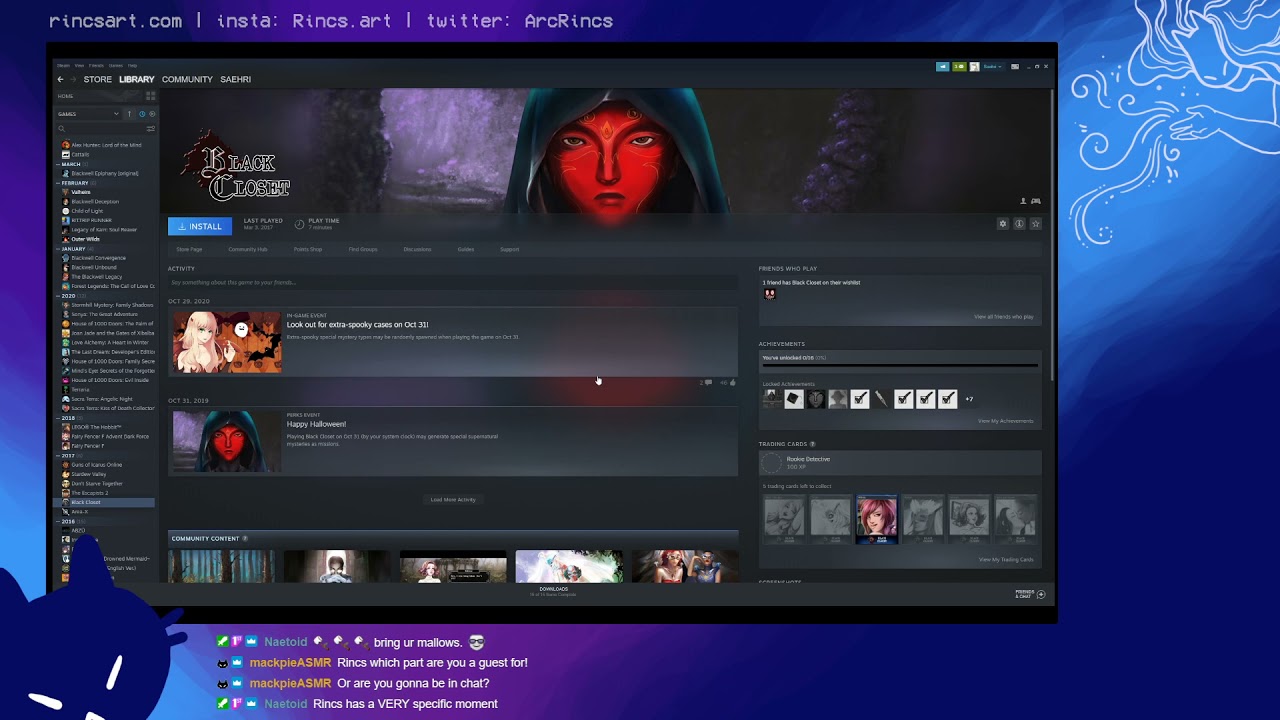Switch to Big Picture mode icon
This screenshot has width=1280, height=720.
click(x=1015, y=66)
